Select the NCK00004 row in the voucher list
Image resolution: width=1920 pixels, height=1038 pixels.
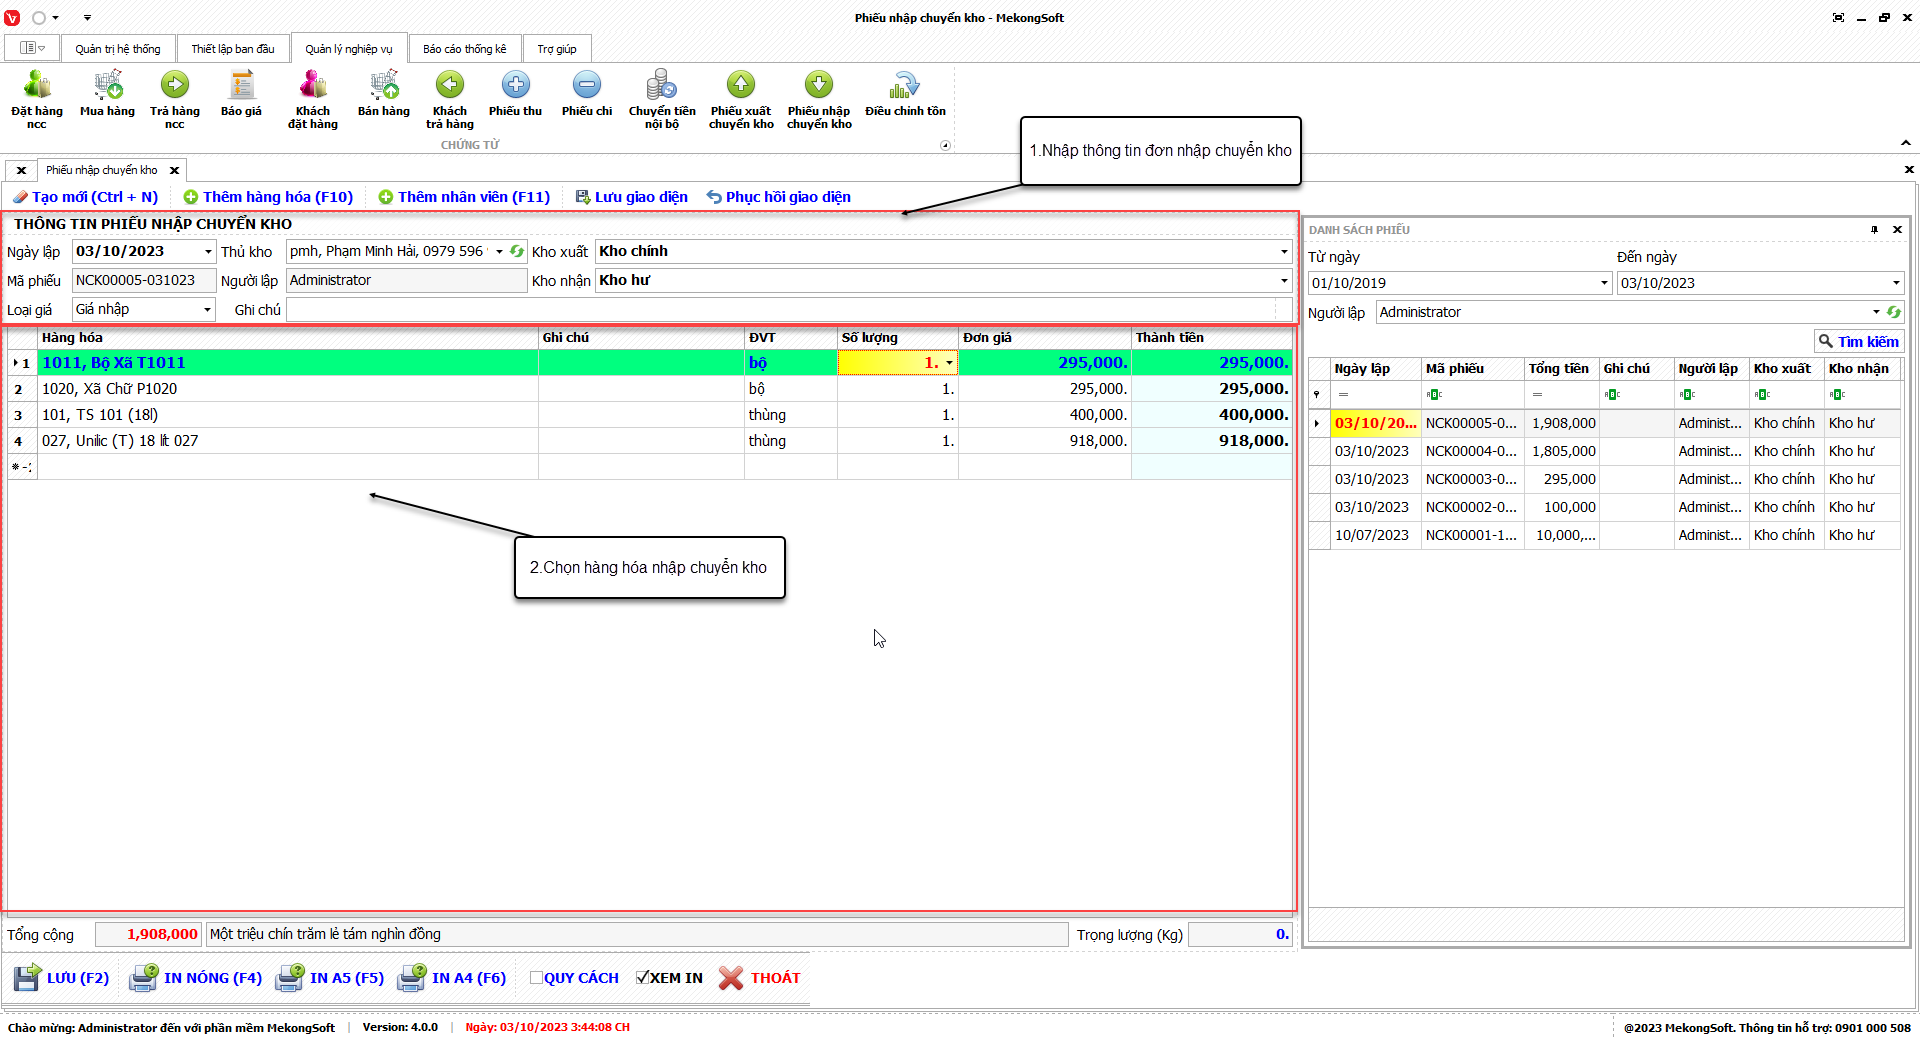tap(1470, 452)
